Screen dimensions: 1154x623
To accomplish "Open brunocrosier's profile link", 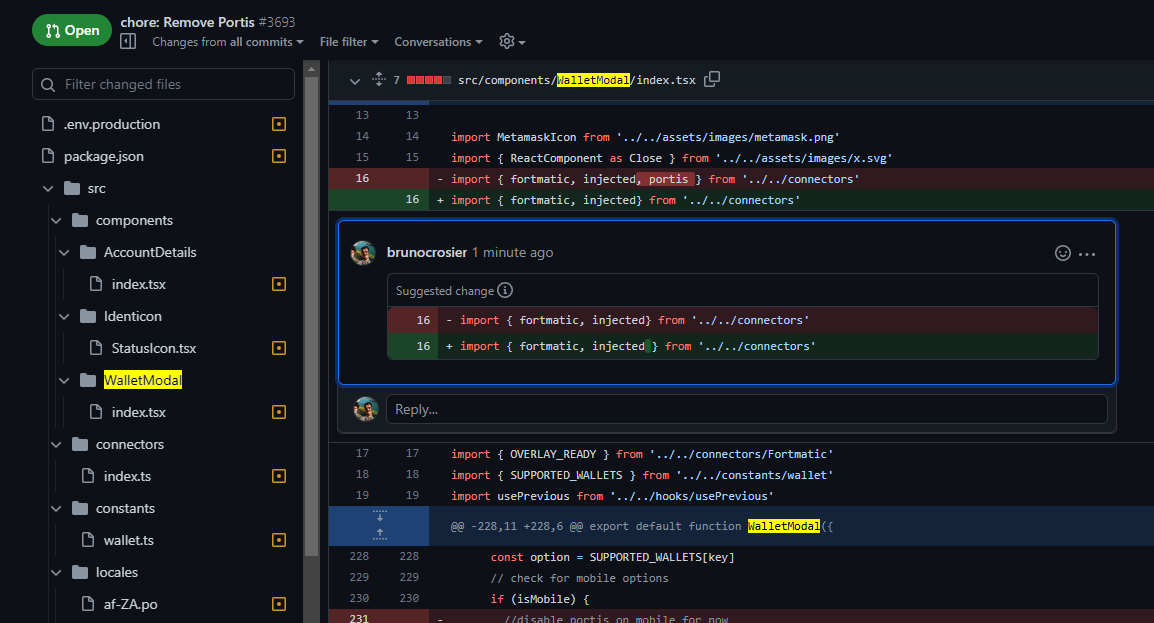I will click(427, 252).
